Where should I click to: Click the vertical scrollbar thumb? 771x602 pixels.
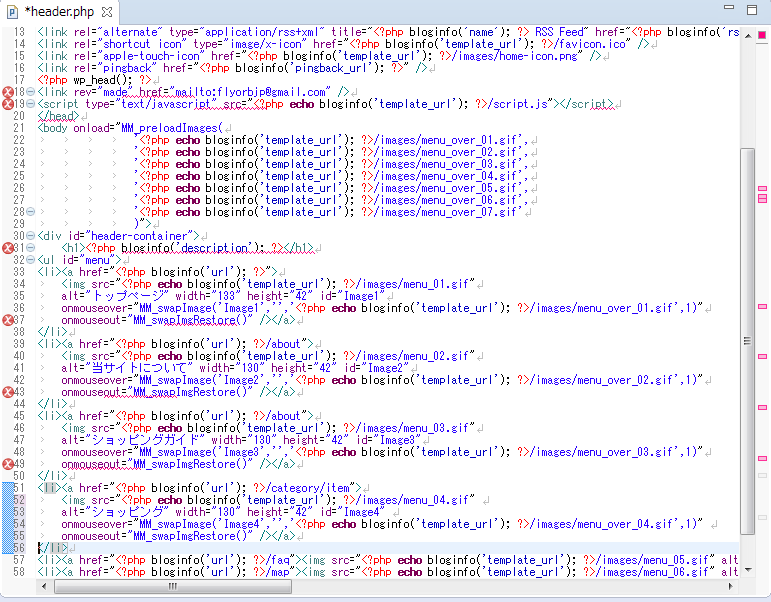click(747, 341)
